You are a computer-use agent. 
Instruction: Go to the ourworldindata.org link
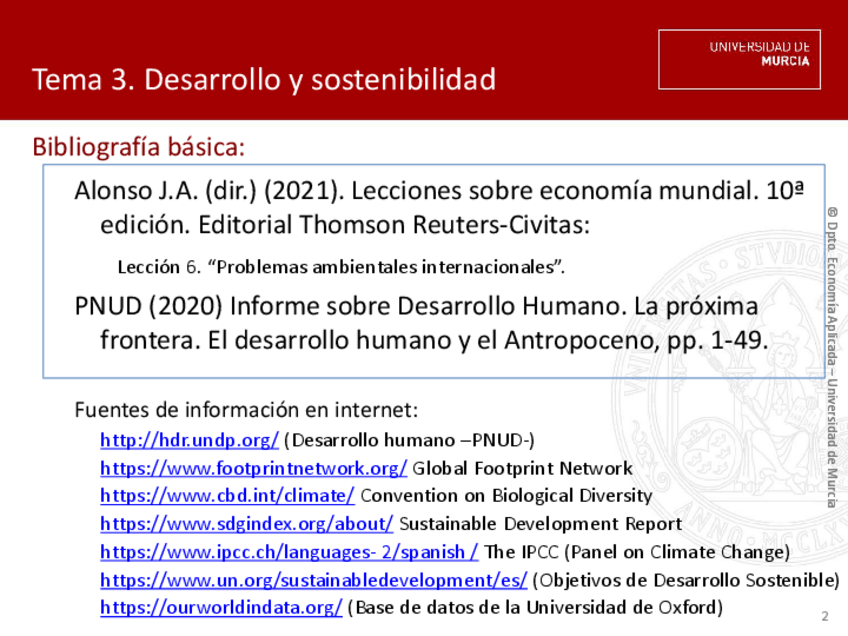(x=221, y=608)
